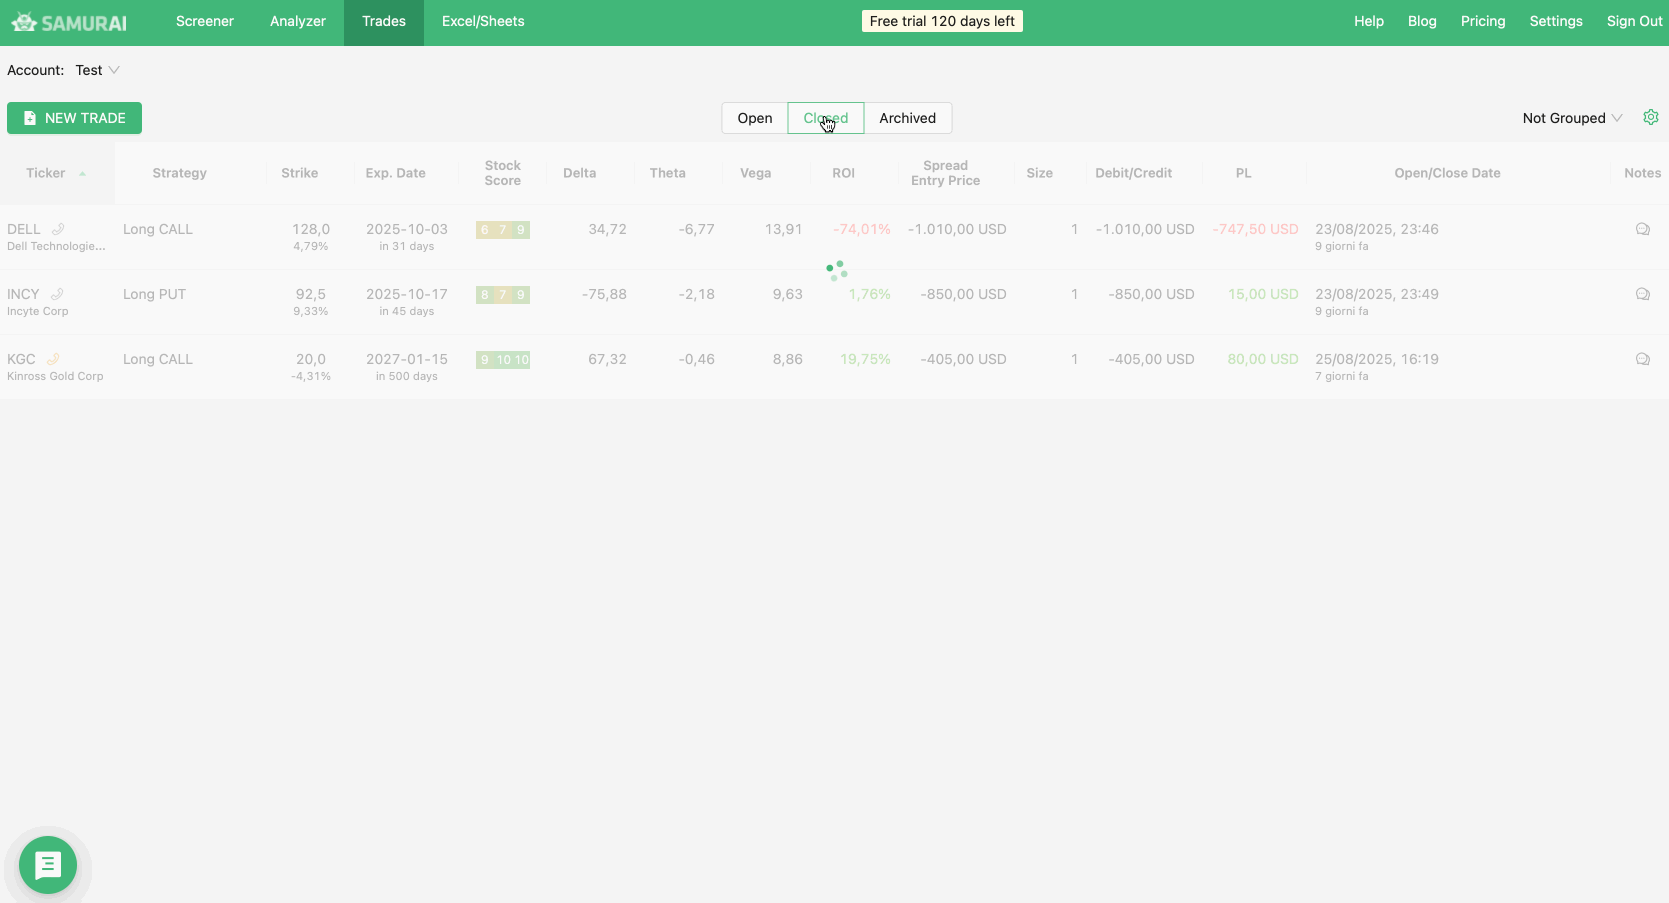Viewport: 1669px width, 903px height.
Task: Click the link icon next to DELL ticker
Action: point(57,228)
